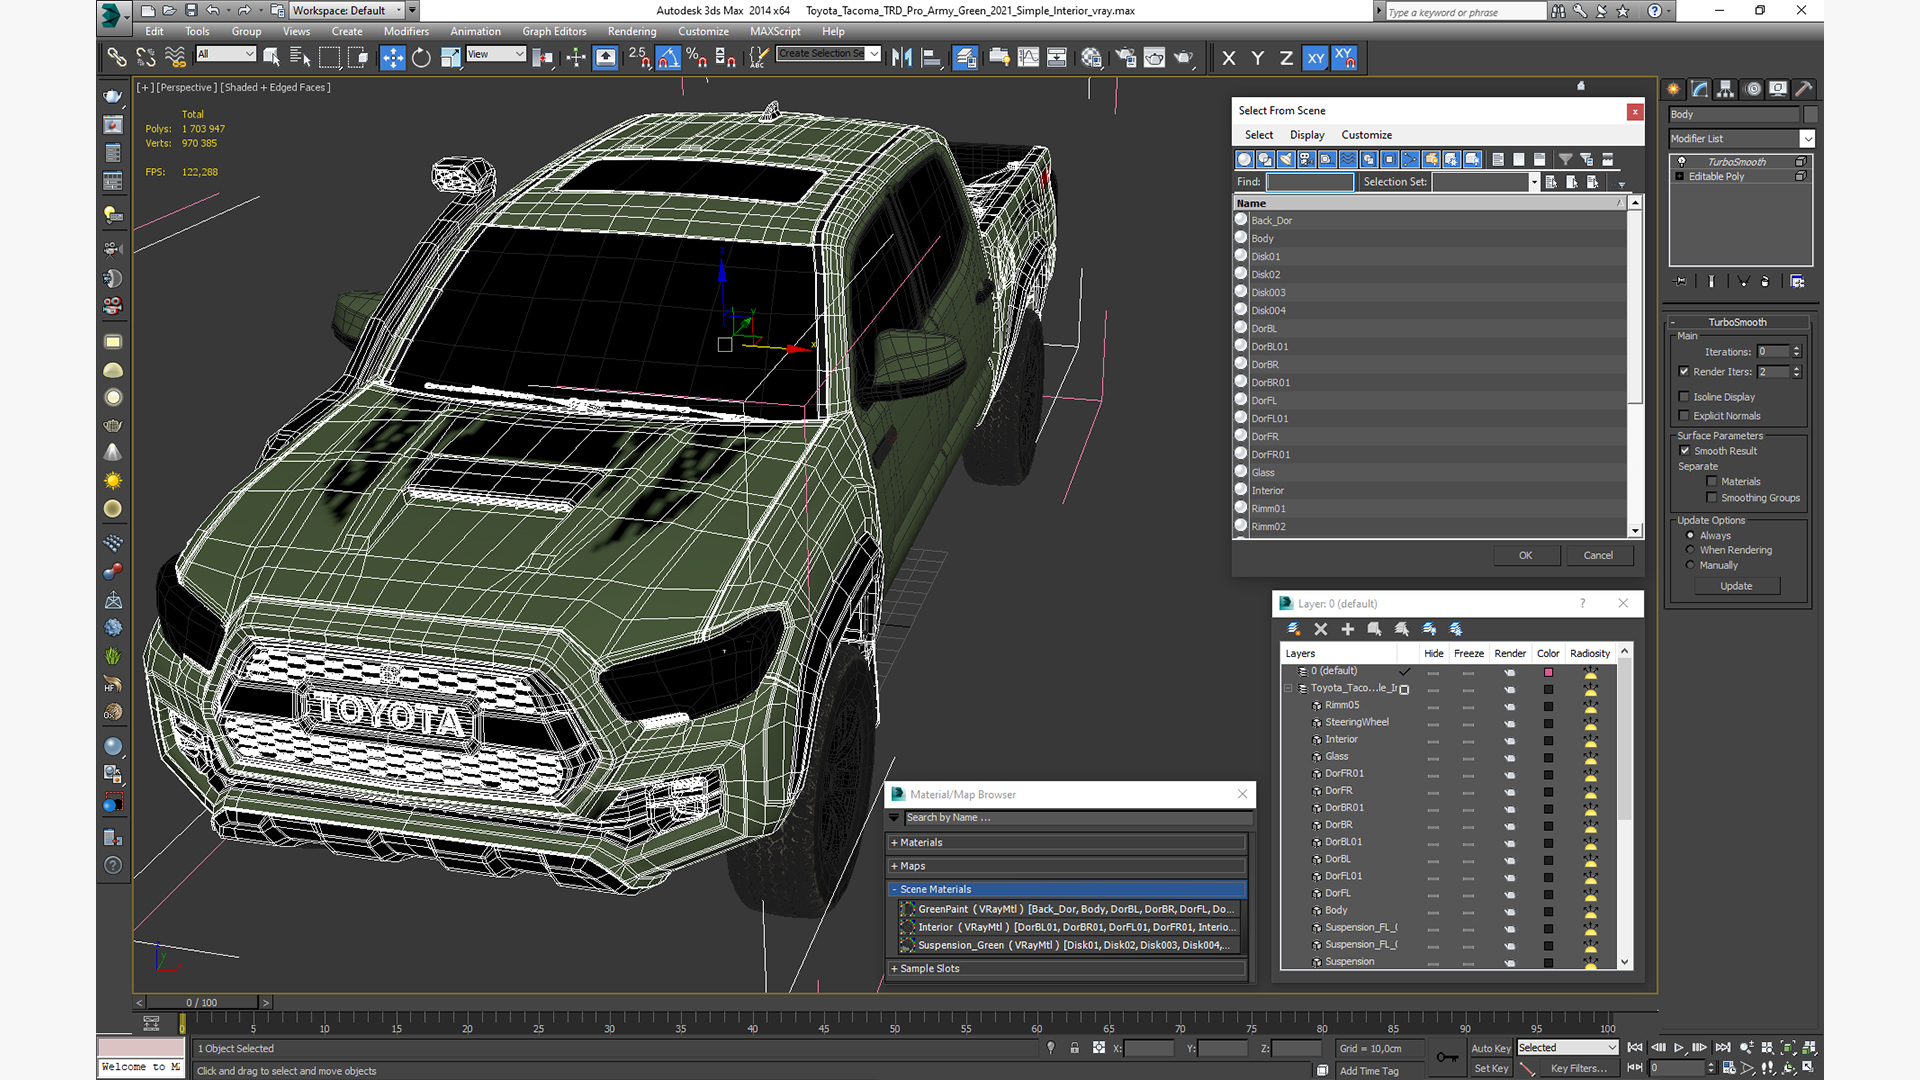Open the Create command panel tab
Viewport: 1920px width, 1080px height.
[x=1674, y=89]
